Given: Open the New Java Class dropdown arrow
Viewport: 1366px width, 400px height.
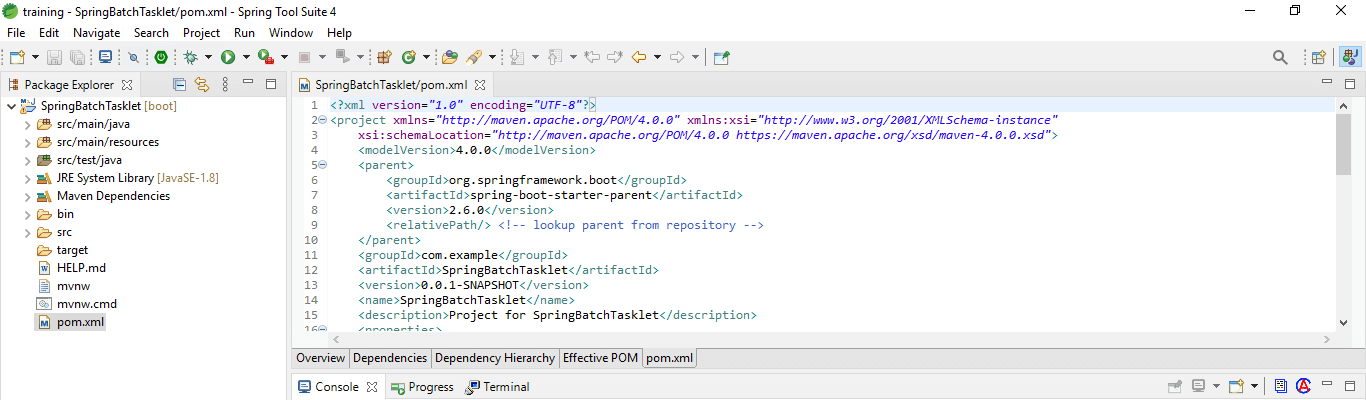Looking at the screenshot, I should coord(426,58).
